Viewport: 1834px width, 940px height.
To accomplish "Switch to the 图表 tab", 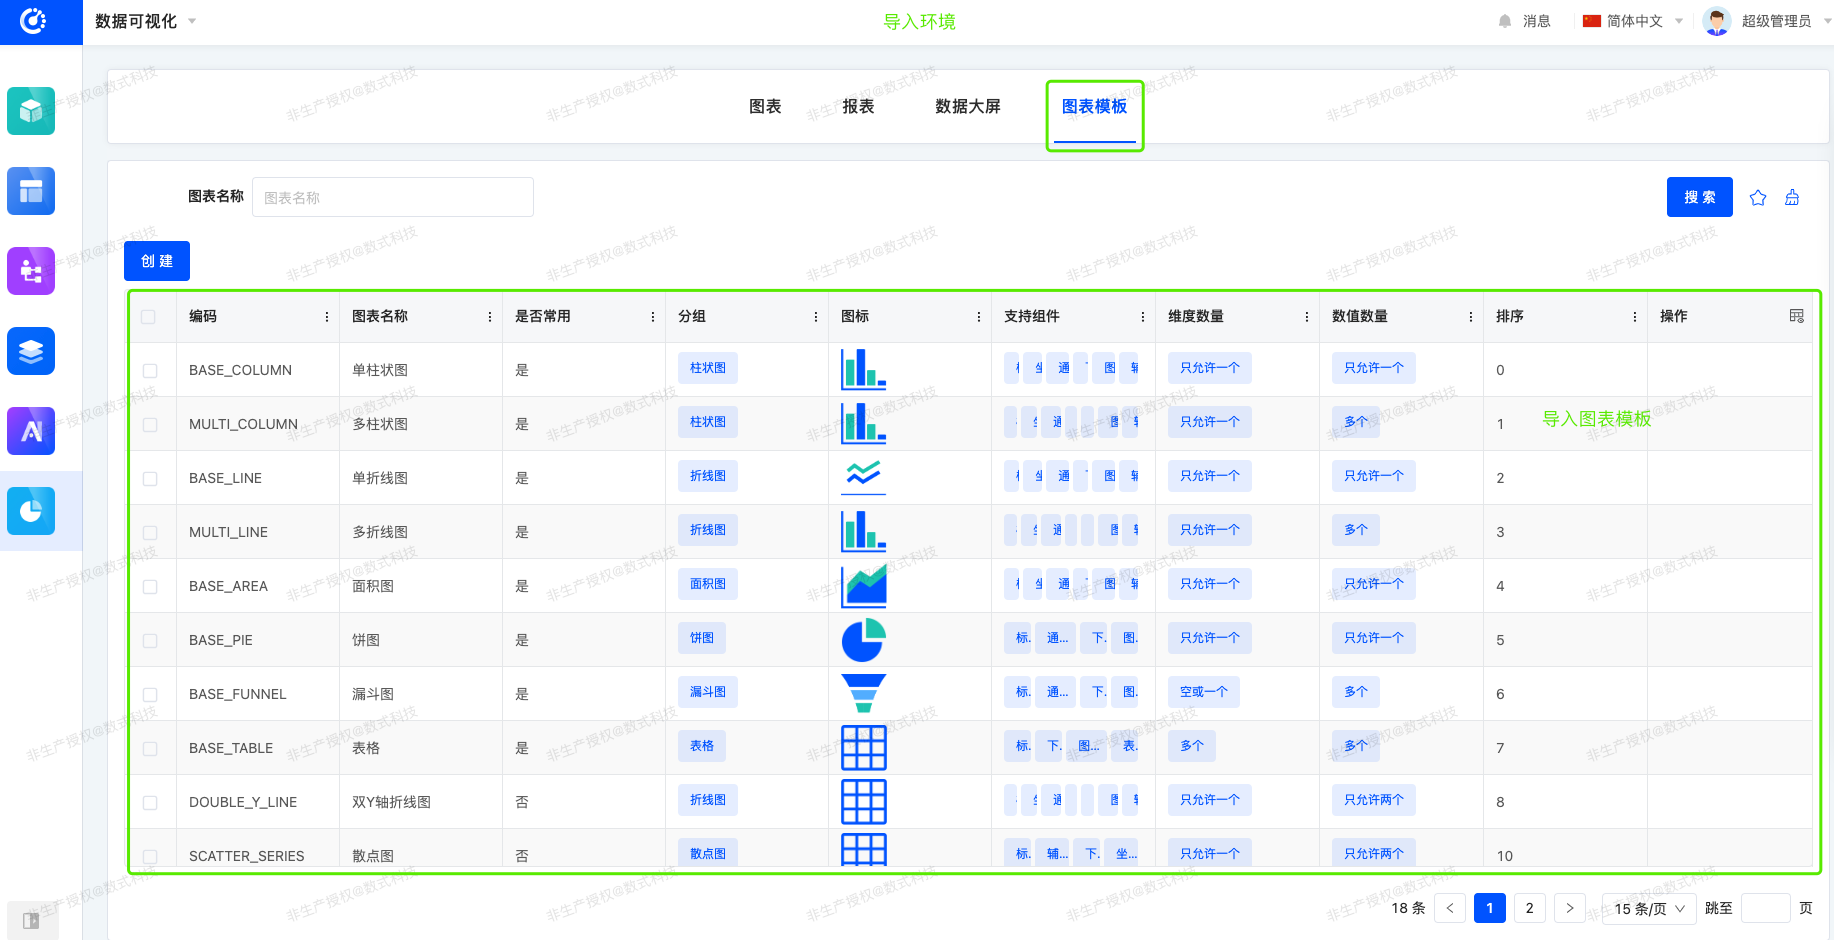I will point(765,107).
